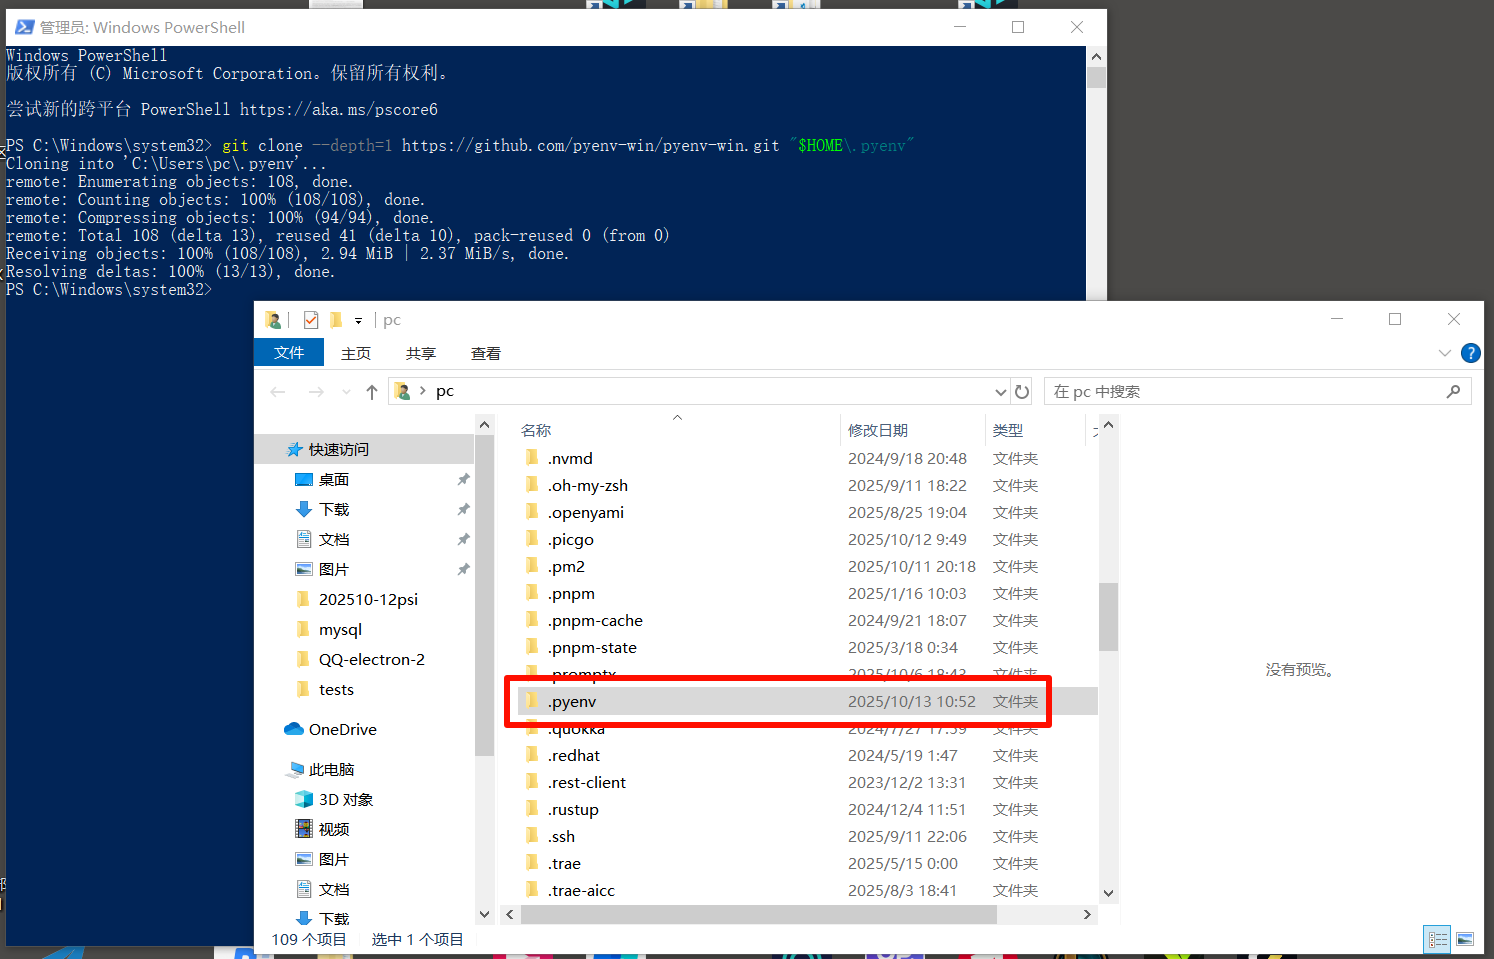This screenshot has width=1494, height=959.
Task: Switch to large icons view in status bar
Action: click(1465, 939)
